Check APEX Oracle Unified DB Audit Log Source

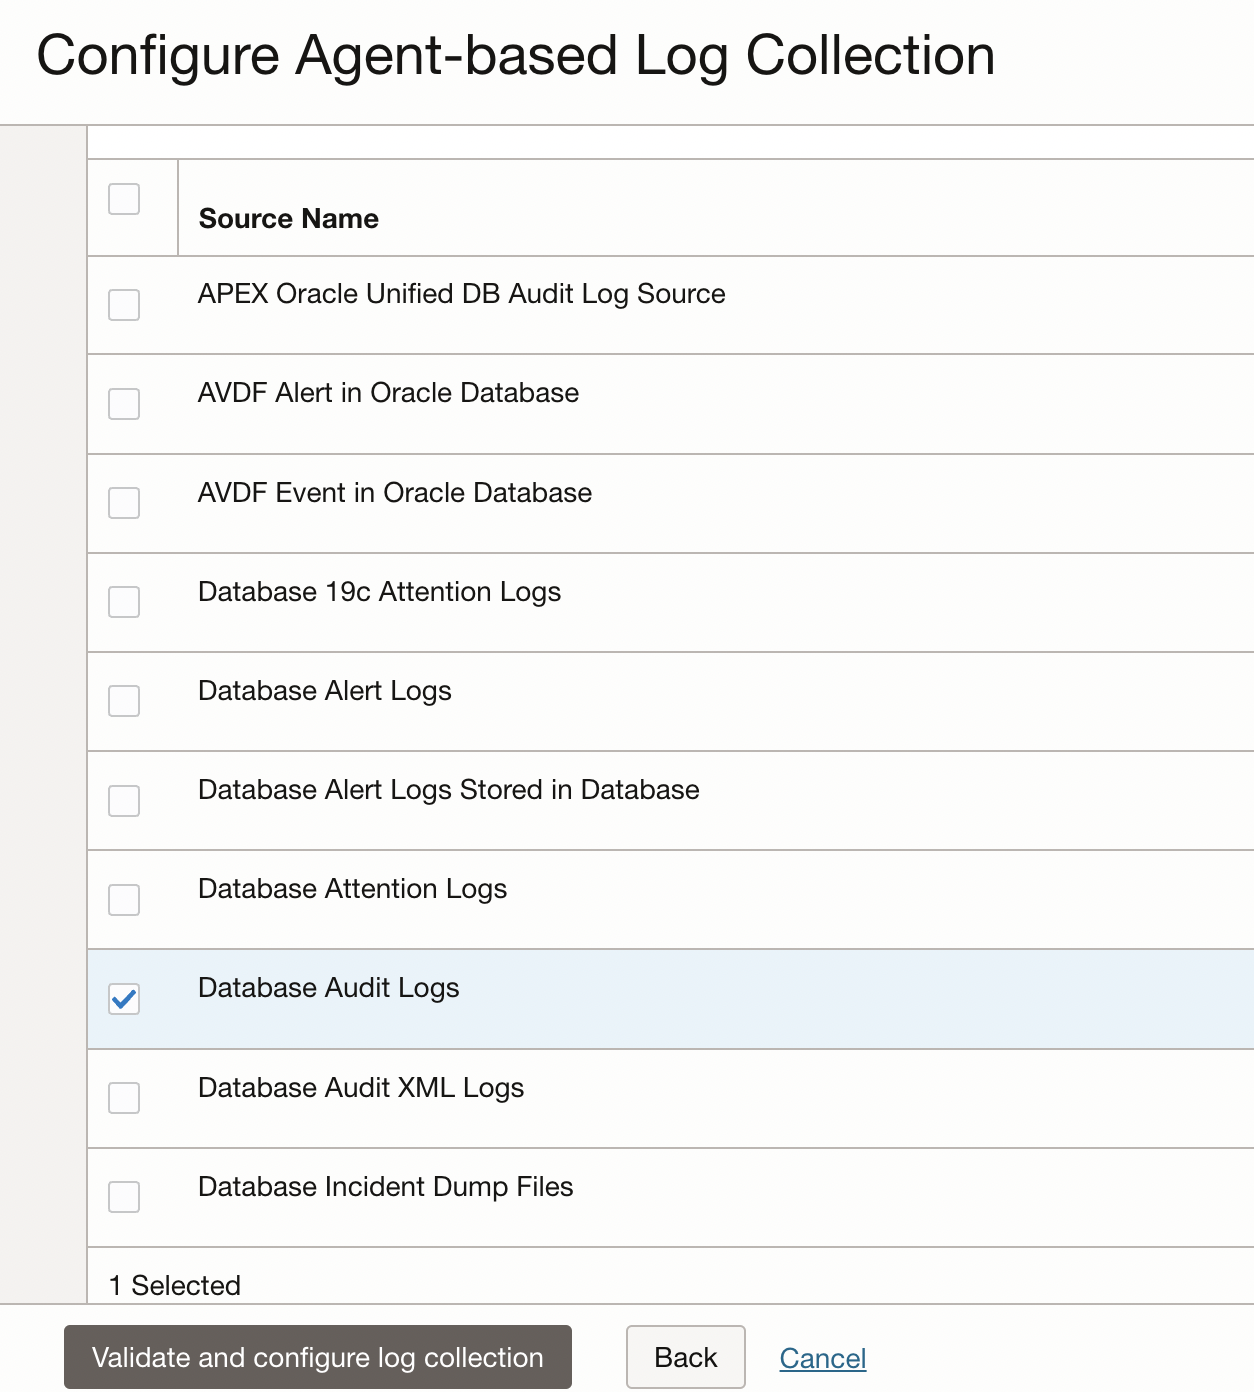124,305
